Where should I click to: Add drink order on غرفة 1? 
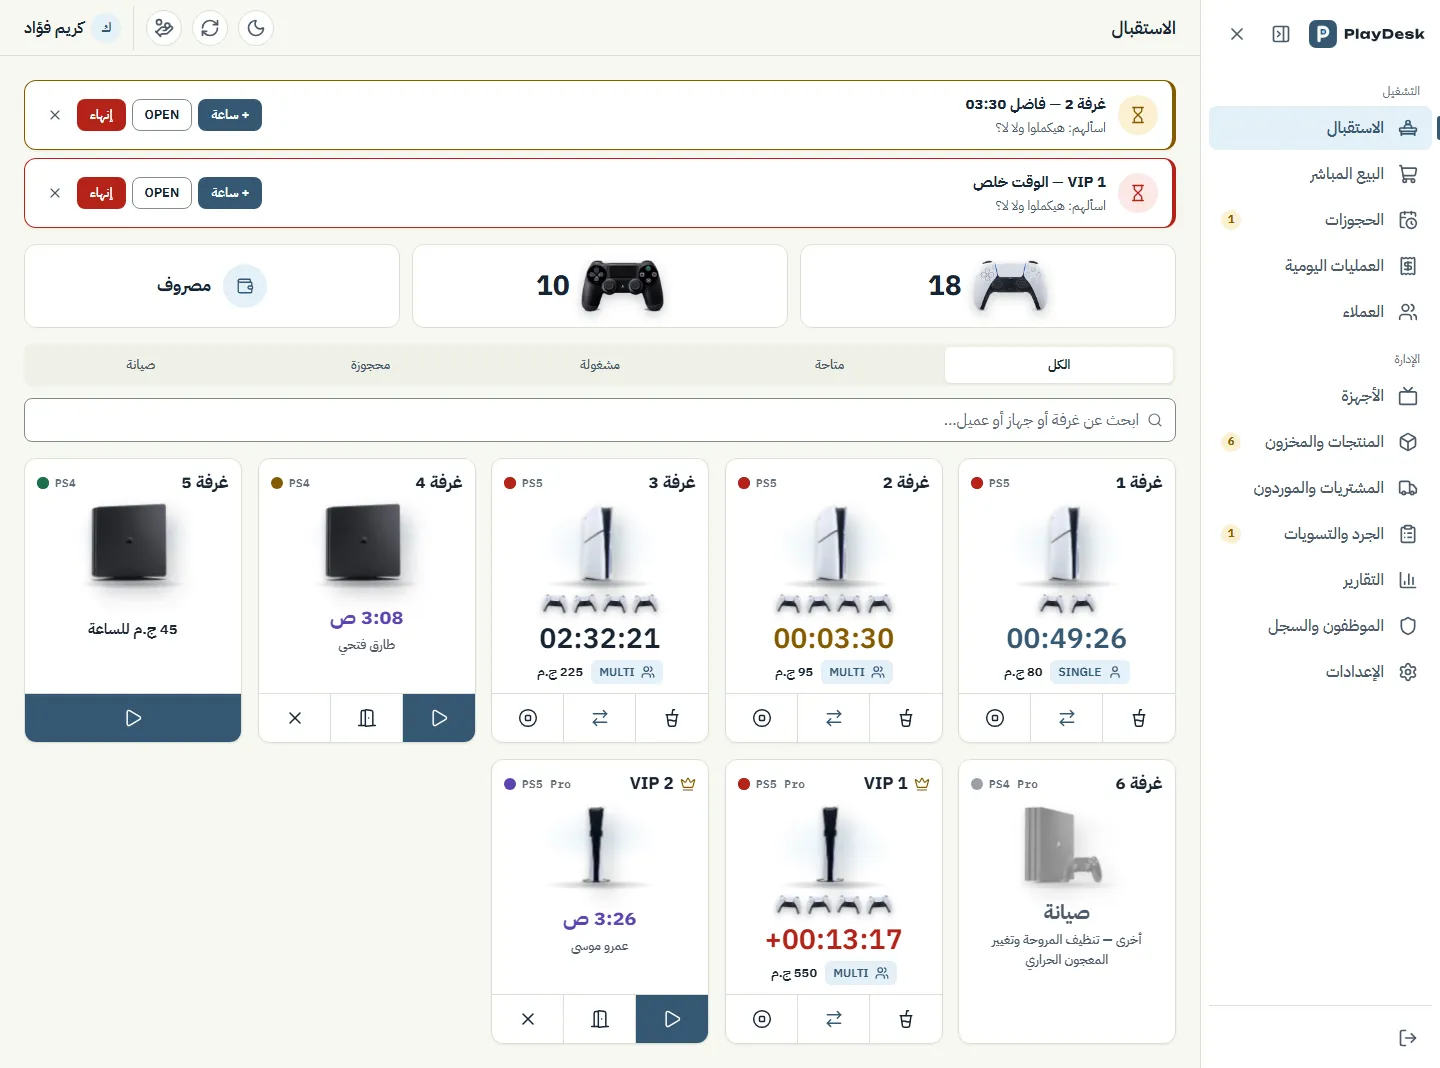click(x=1139, y=718)
